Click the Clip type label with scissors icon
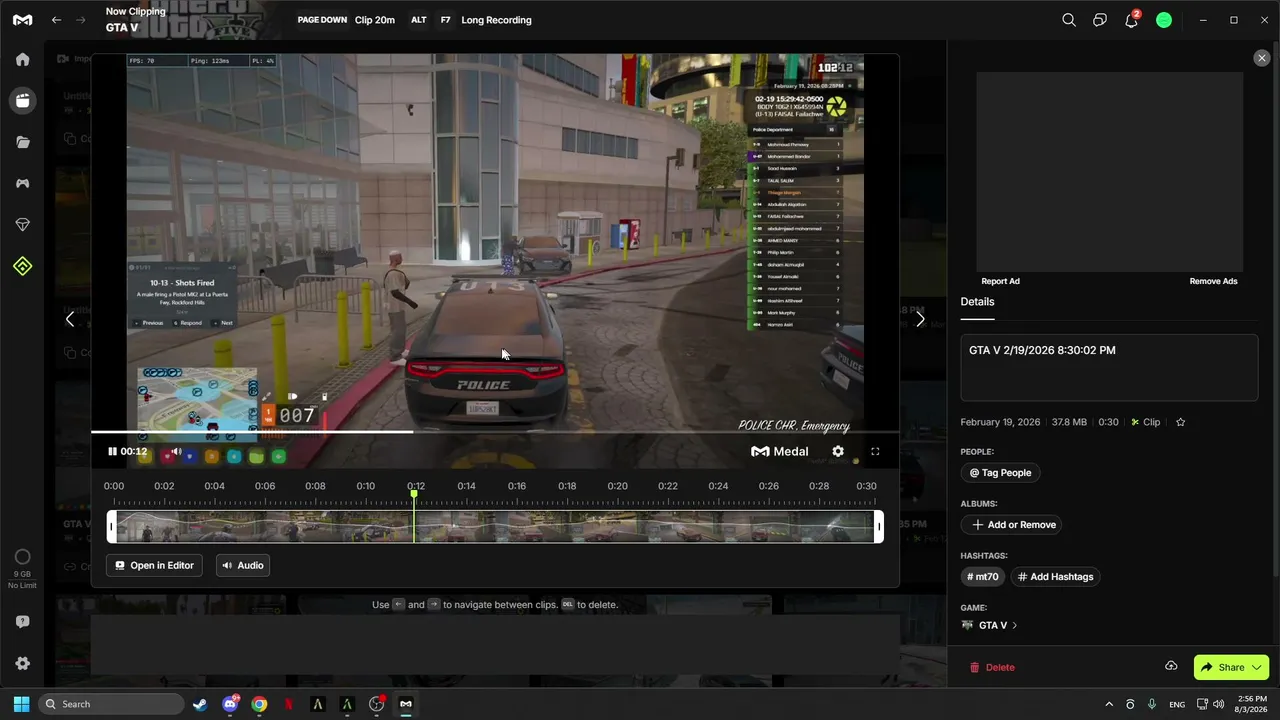The width and height of the screenshot is (1280, 720). click(1145, 422)
